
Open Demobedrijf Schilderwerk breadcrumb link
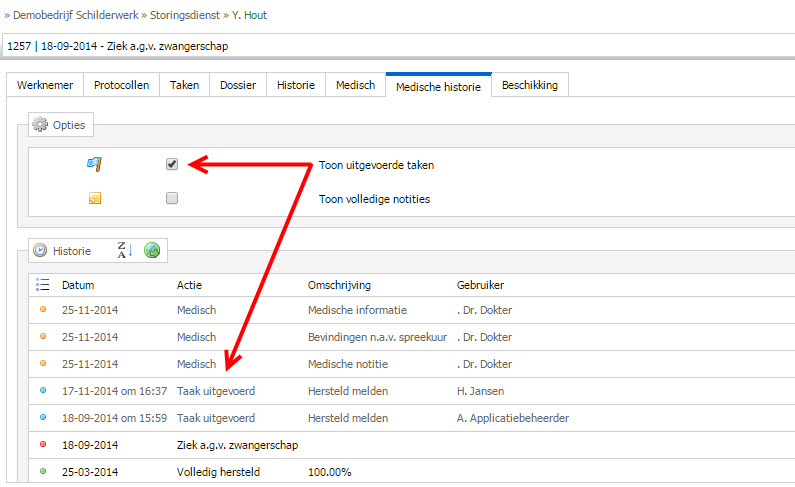pyautogui.click(x=76, y=15)
